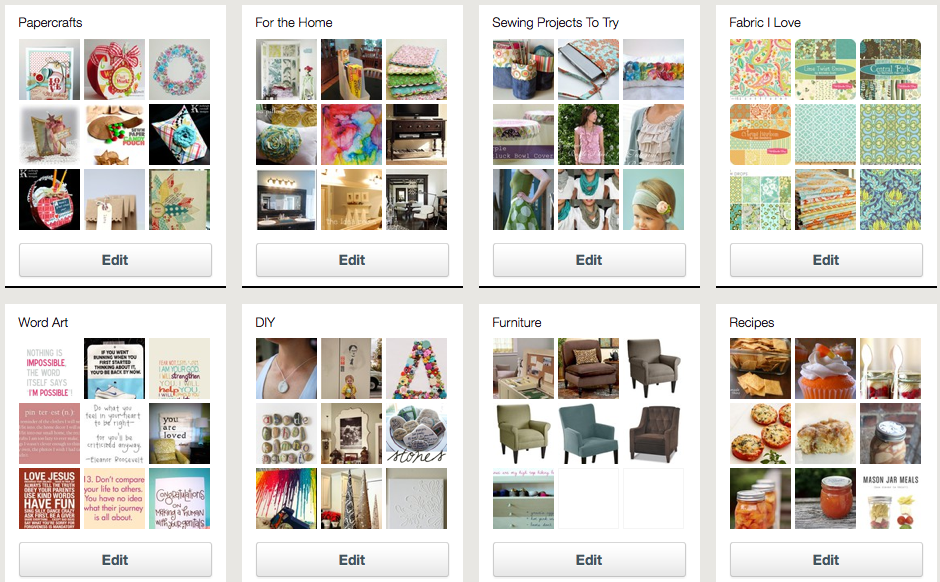Open the Fabric I Love board title
The image size is (940, 582).
(x=765, y=23)
